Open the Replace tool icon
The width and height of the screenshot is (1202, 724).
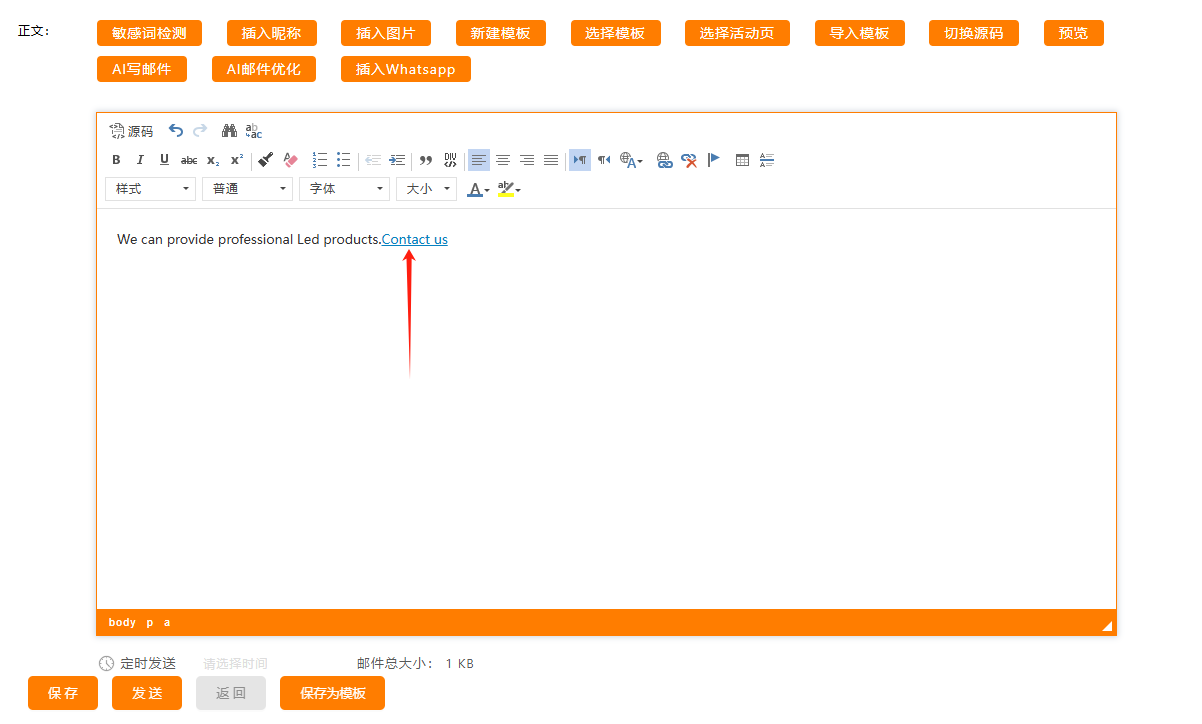click(x=254, y=131)
